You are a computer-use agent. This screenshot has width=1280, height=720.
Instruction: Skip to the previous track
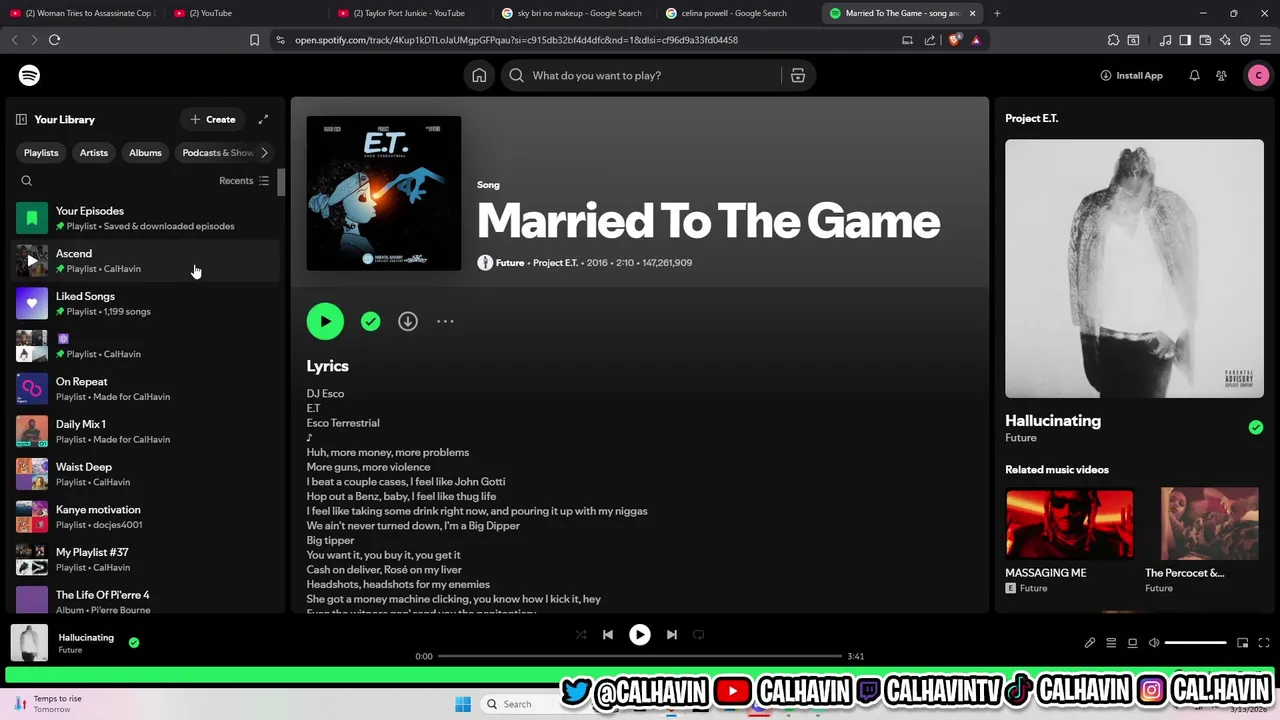pyautogui.click(x=607, y=634)
